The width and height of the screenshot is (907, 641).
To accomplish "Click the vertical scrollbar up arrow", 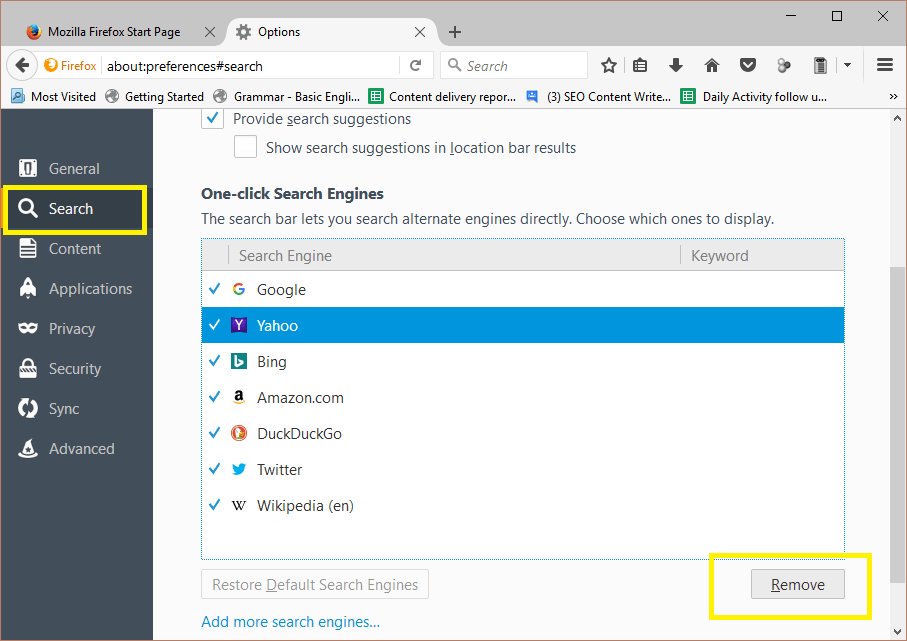I will point(897,118).
